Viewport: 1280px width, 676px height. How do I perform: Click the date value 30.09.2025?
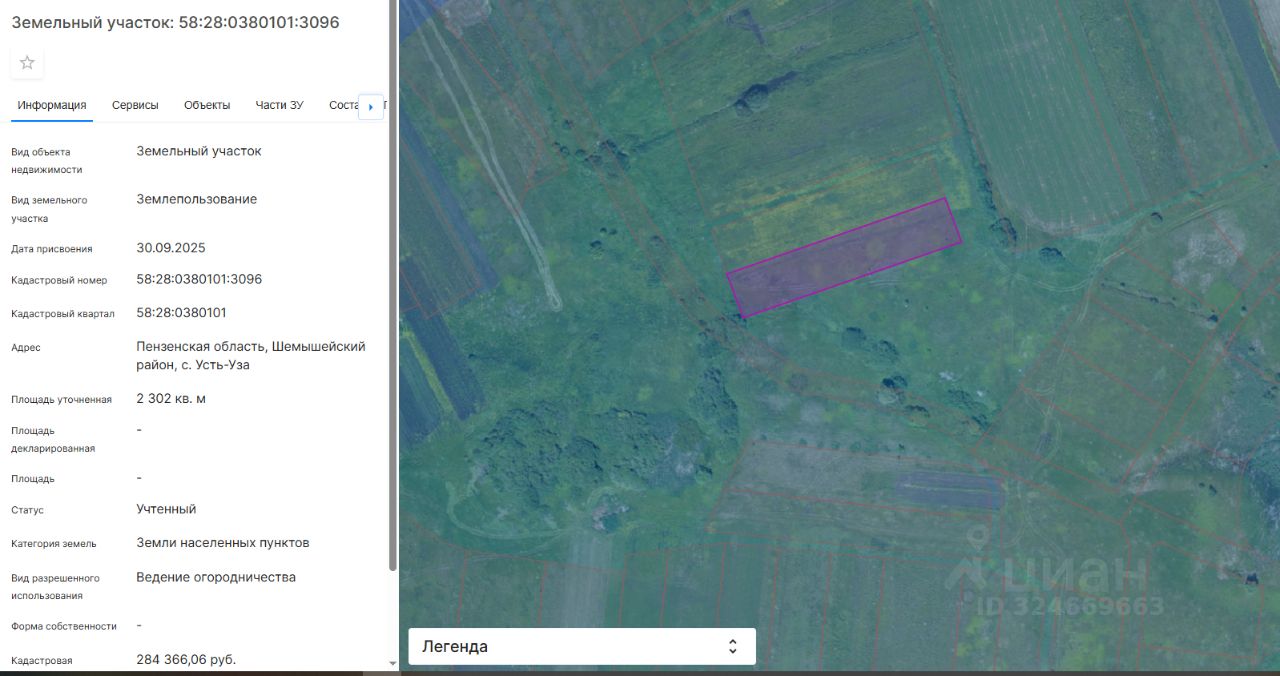(x=171, y=247)
